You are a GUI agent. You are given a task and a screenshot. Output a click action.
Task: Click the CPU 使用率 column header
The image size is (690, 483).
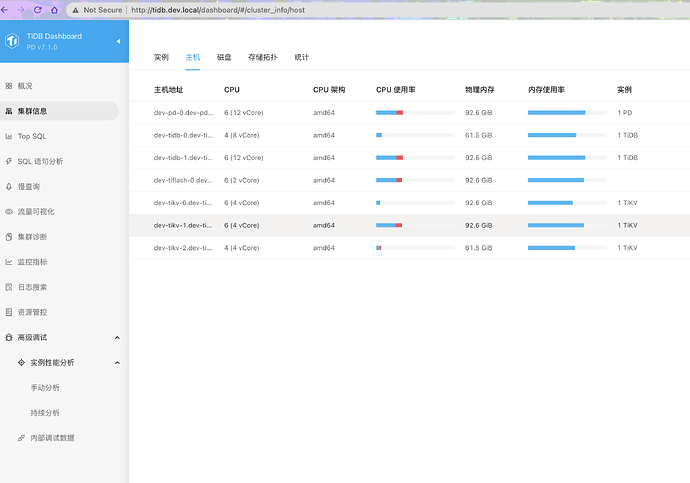395,90
